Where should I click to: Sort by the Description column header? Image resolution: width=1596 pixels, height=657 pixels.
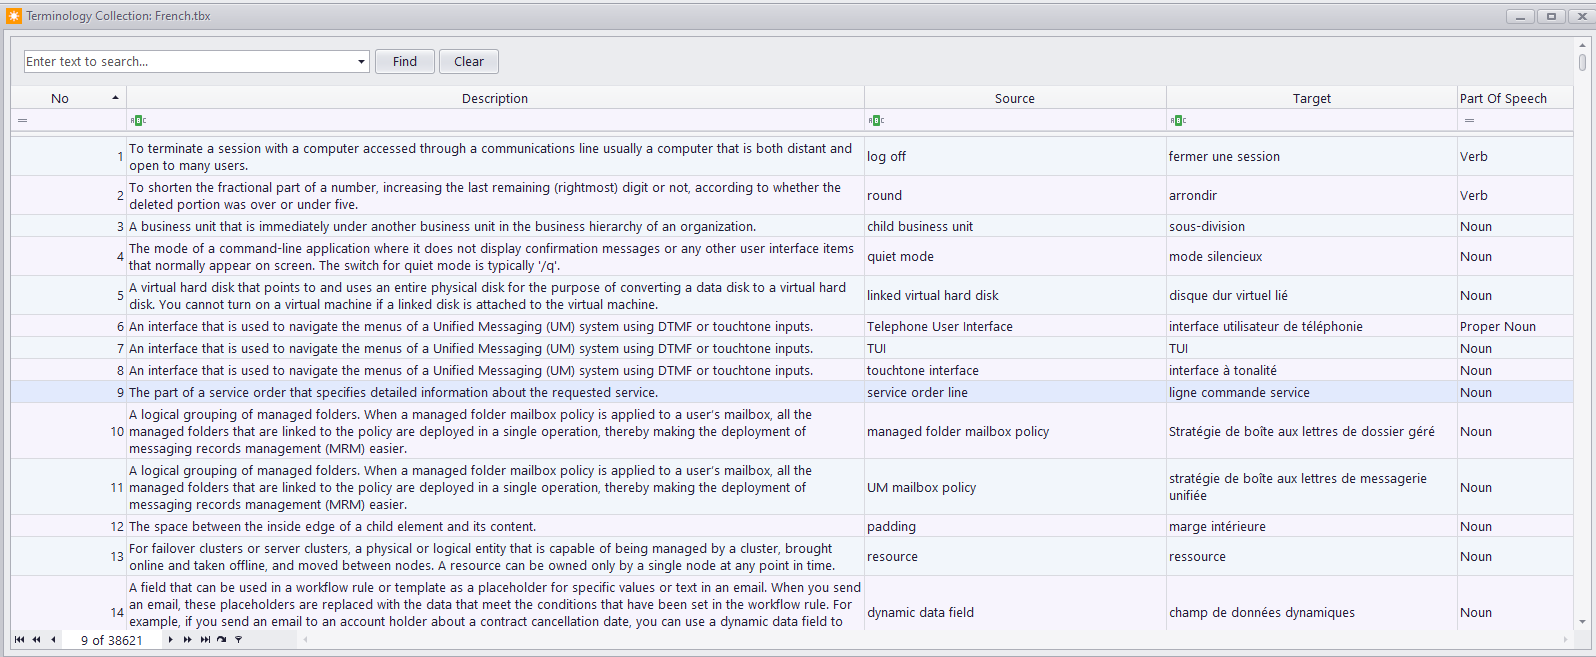(495, 98)
